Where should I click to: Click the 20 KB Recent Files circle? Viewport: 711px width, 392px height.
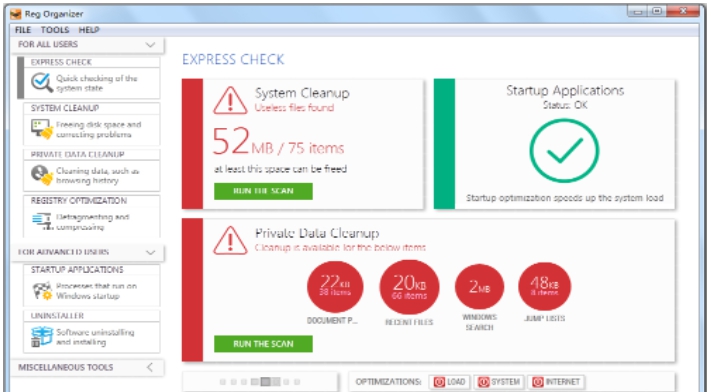(x=409, y=287)
